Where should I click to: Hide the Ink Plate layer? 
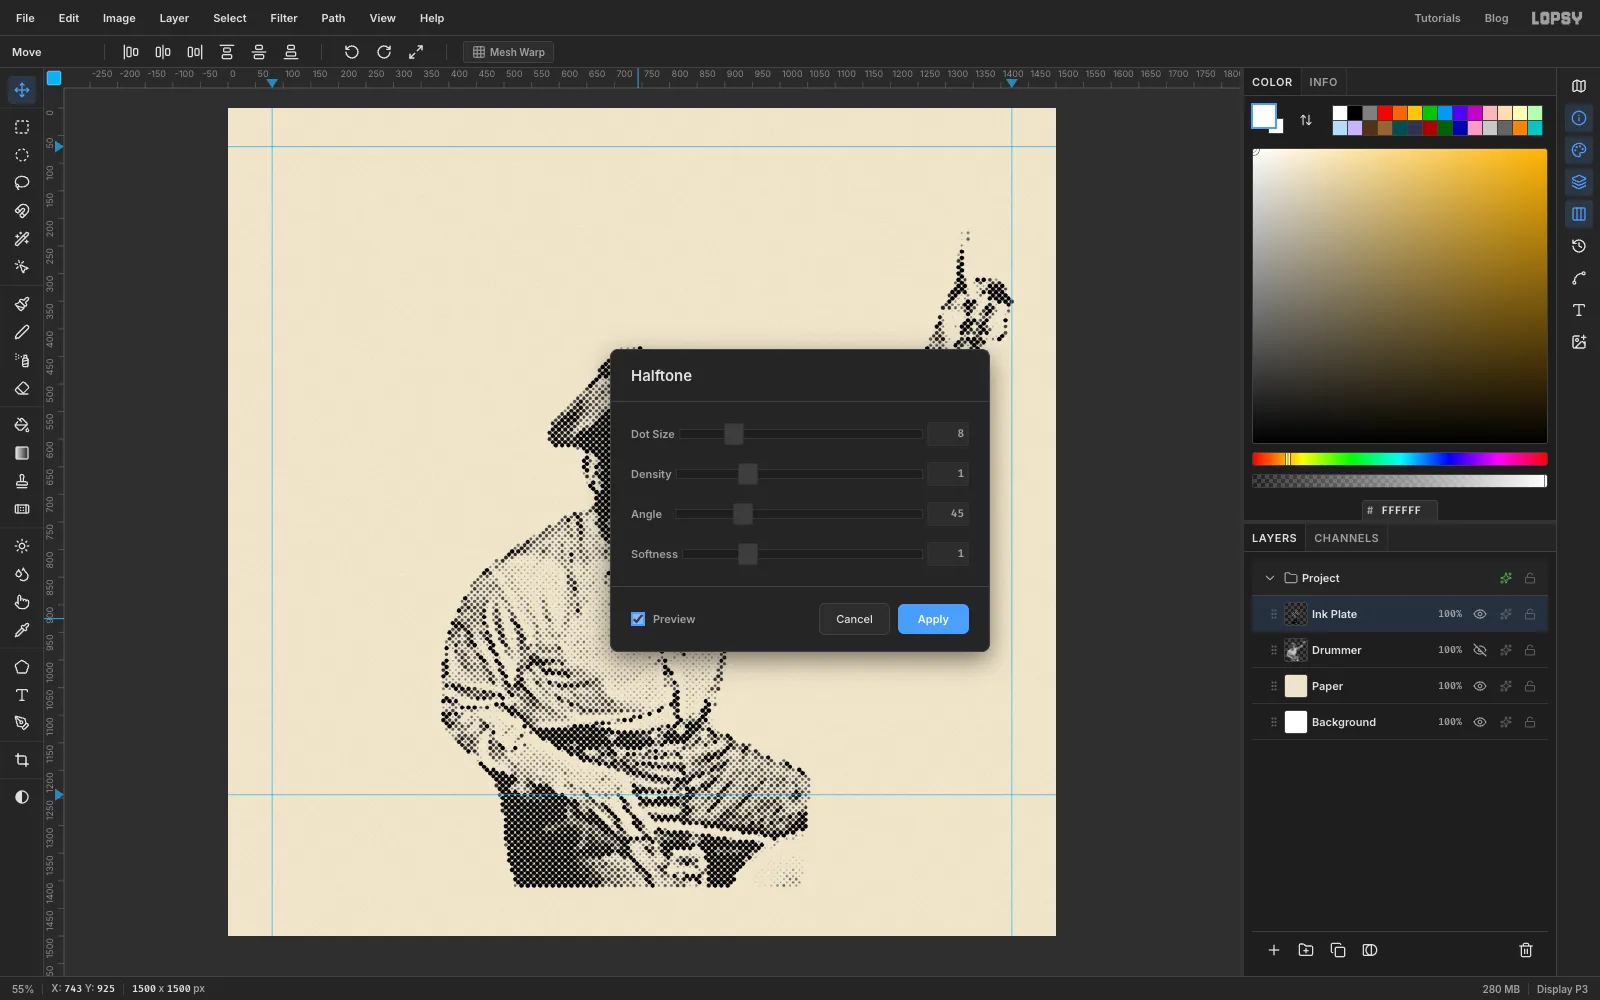(x=1480, y=614)
